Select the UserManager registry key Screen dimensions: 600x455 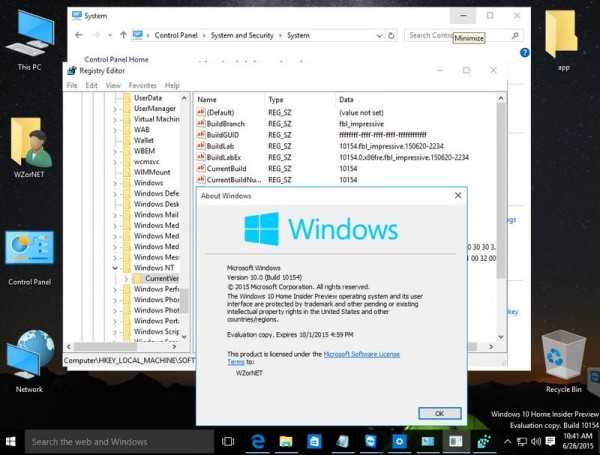click(155, 109)
